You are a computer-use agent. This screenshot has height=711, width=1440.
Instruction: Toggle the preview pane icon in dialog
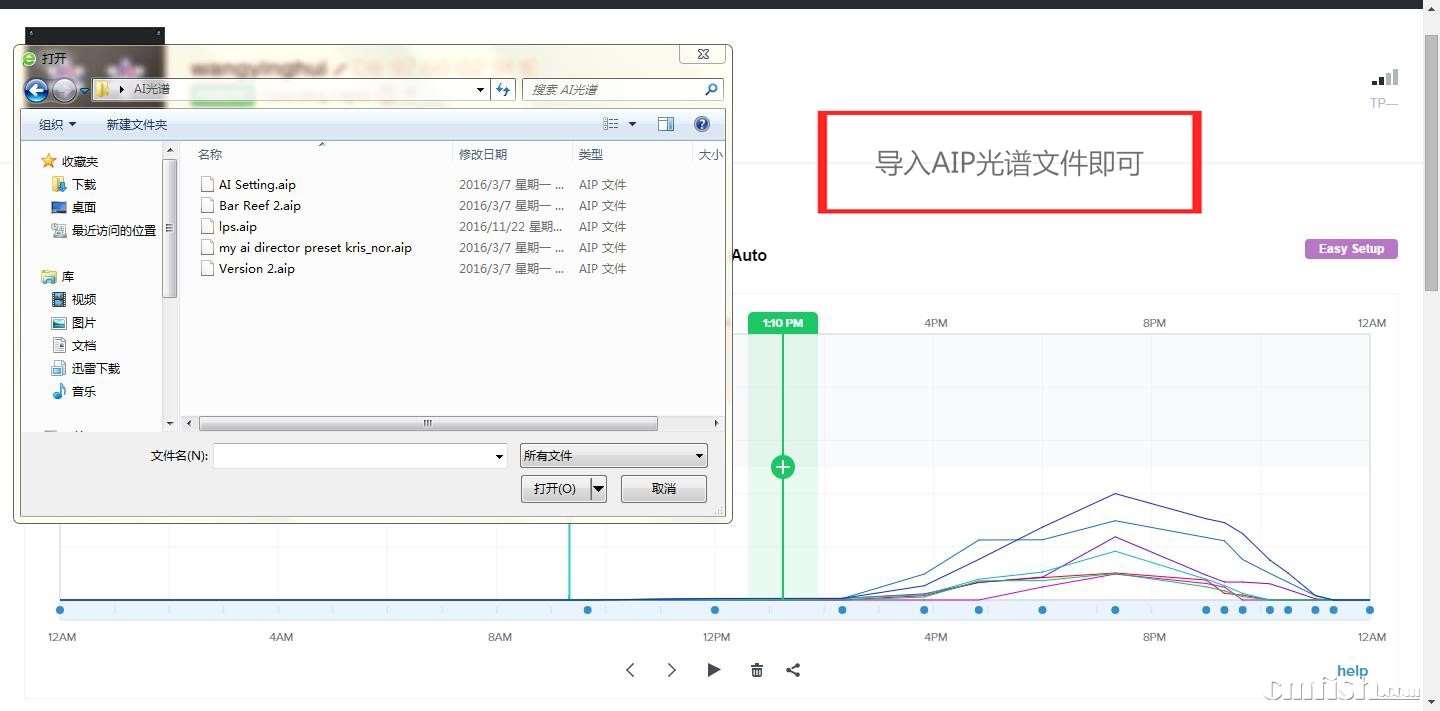coord(666,124)
